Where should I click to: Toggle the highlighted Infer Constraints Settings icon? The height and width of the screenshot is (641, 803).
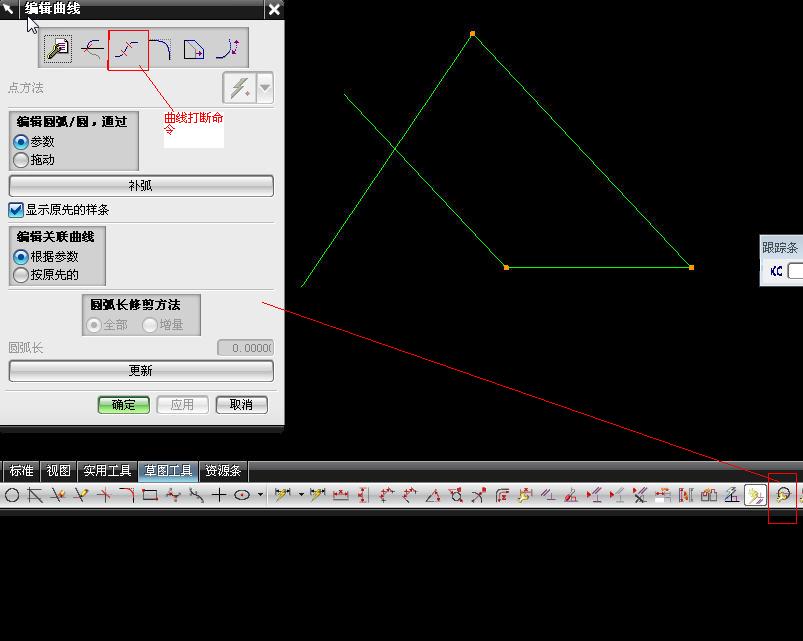(x=755, y=495)
